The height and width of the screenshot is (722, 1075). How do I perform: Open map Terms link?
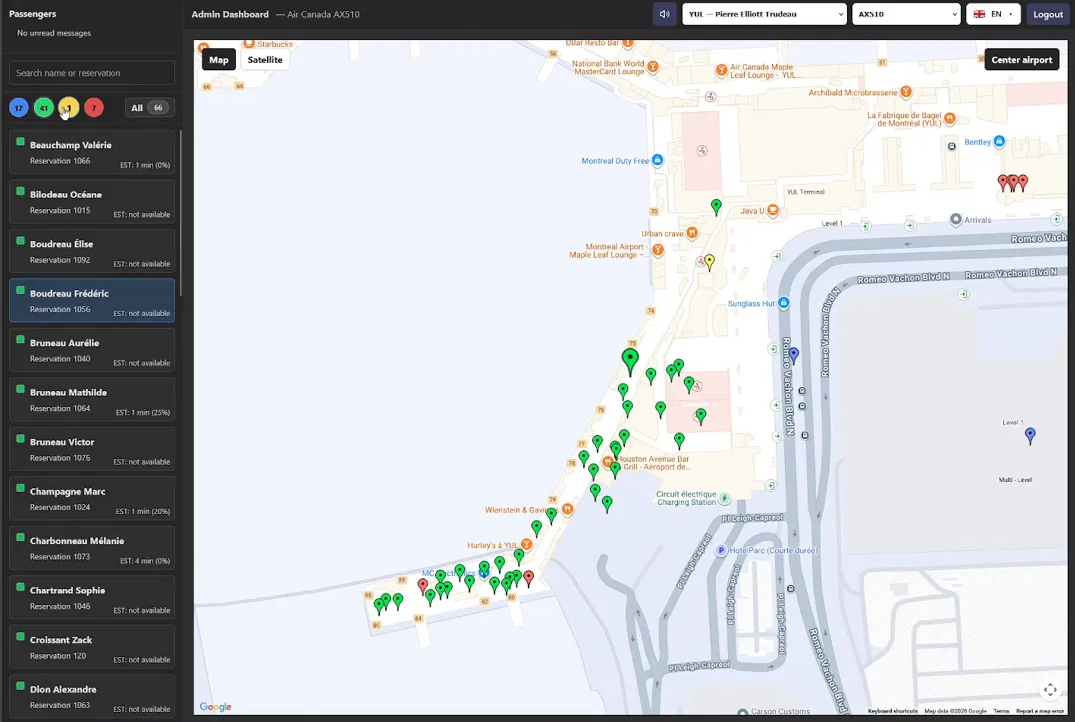point(1001,711)
